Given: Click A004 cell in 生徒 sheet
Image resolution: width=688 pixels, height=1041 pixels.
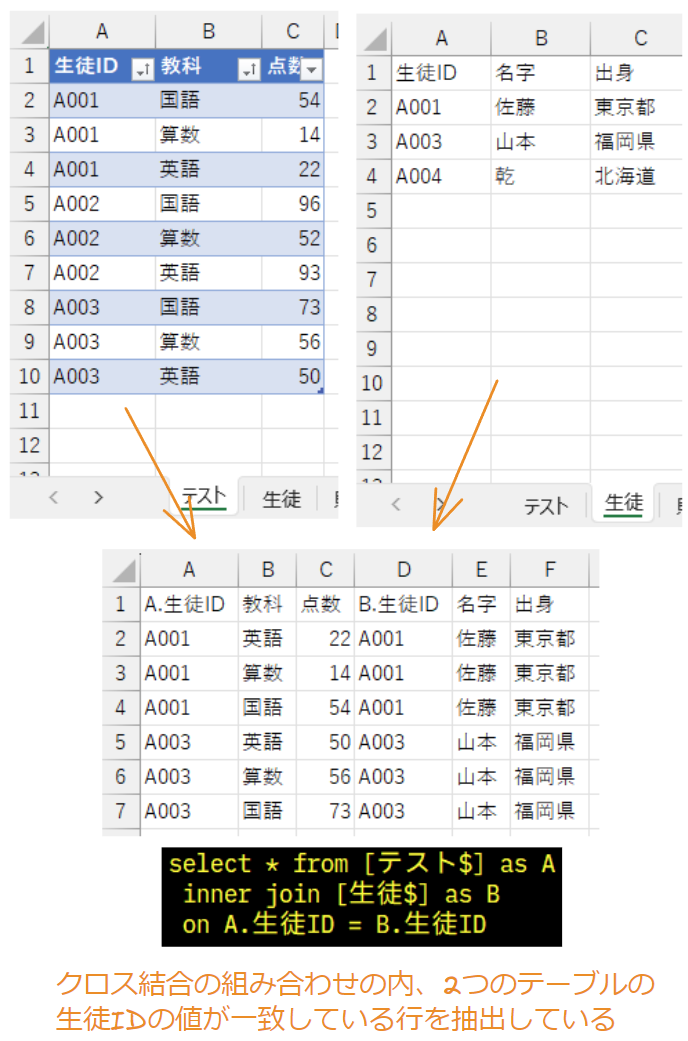Looking at the screenshot, I should [441, 176].
